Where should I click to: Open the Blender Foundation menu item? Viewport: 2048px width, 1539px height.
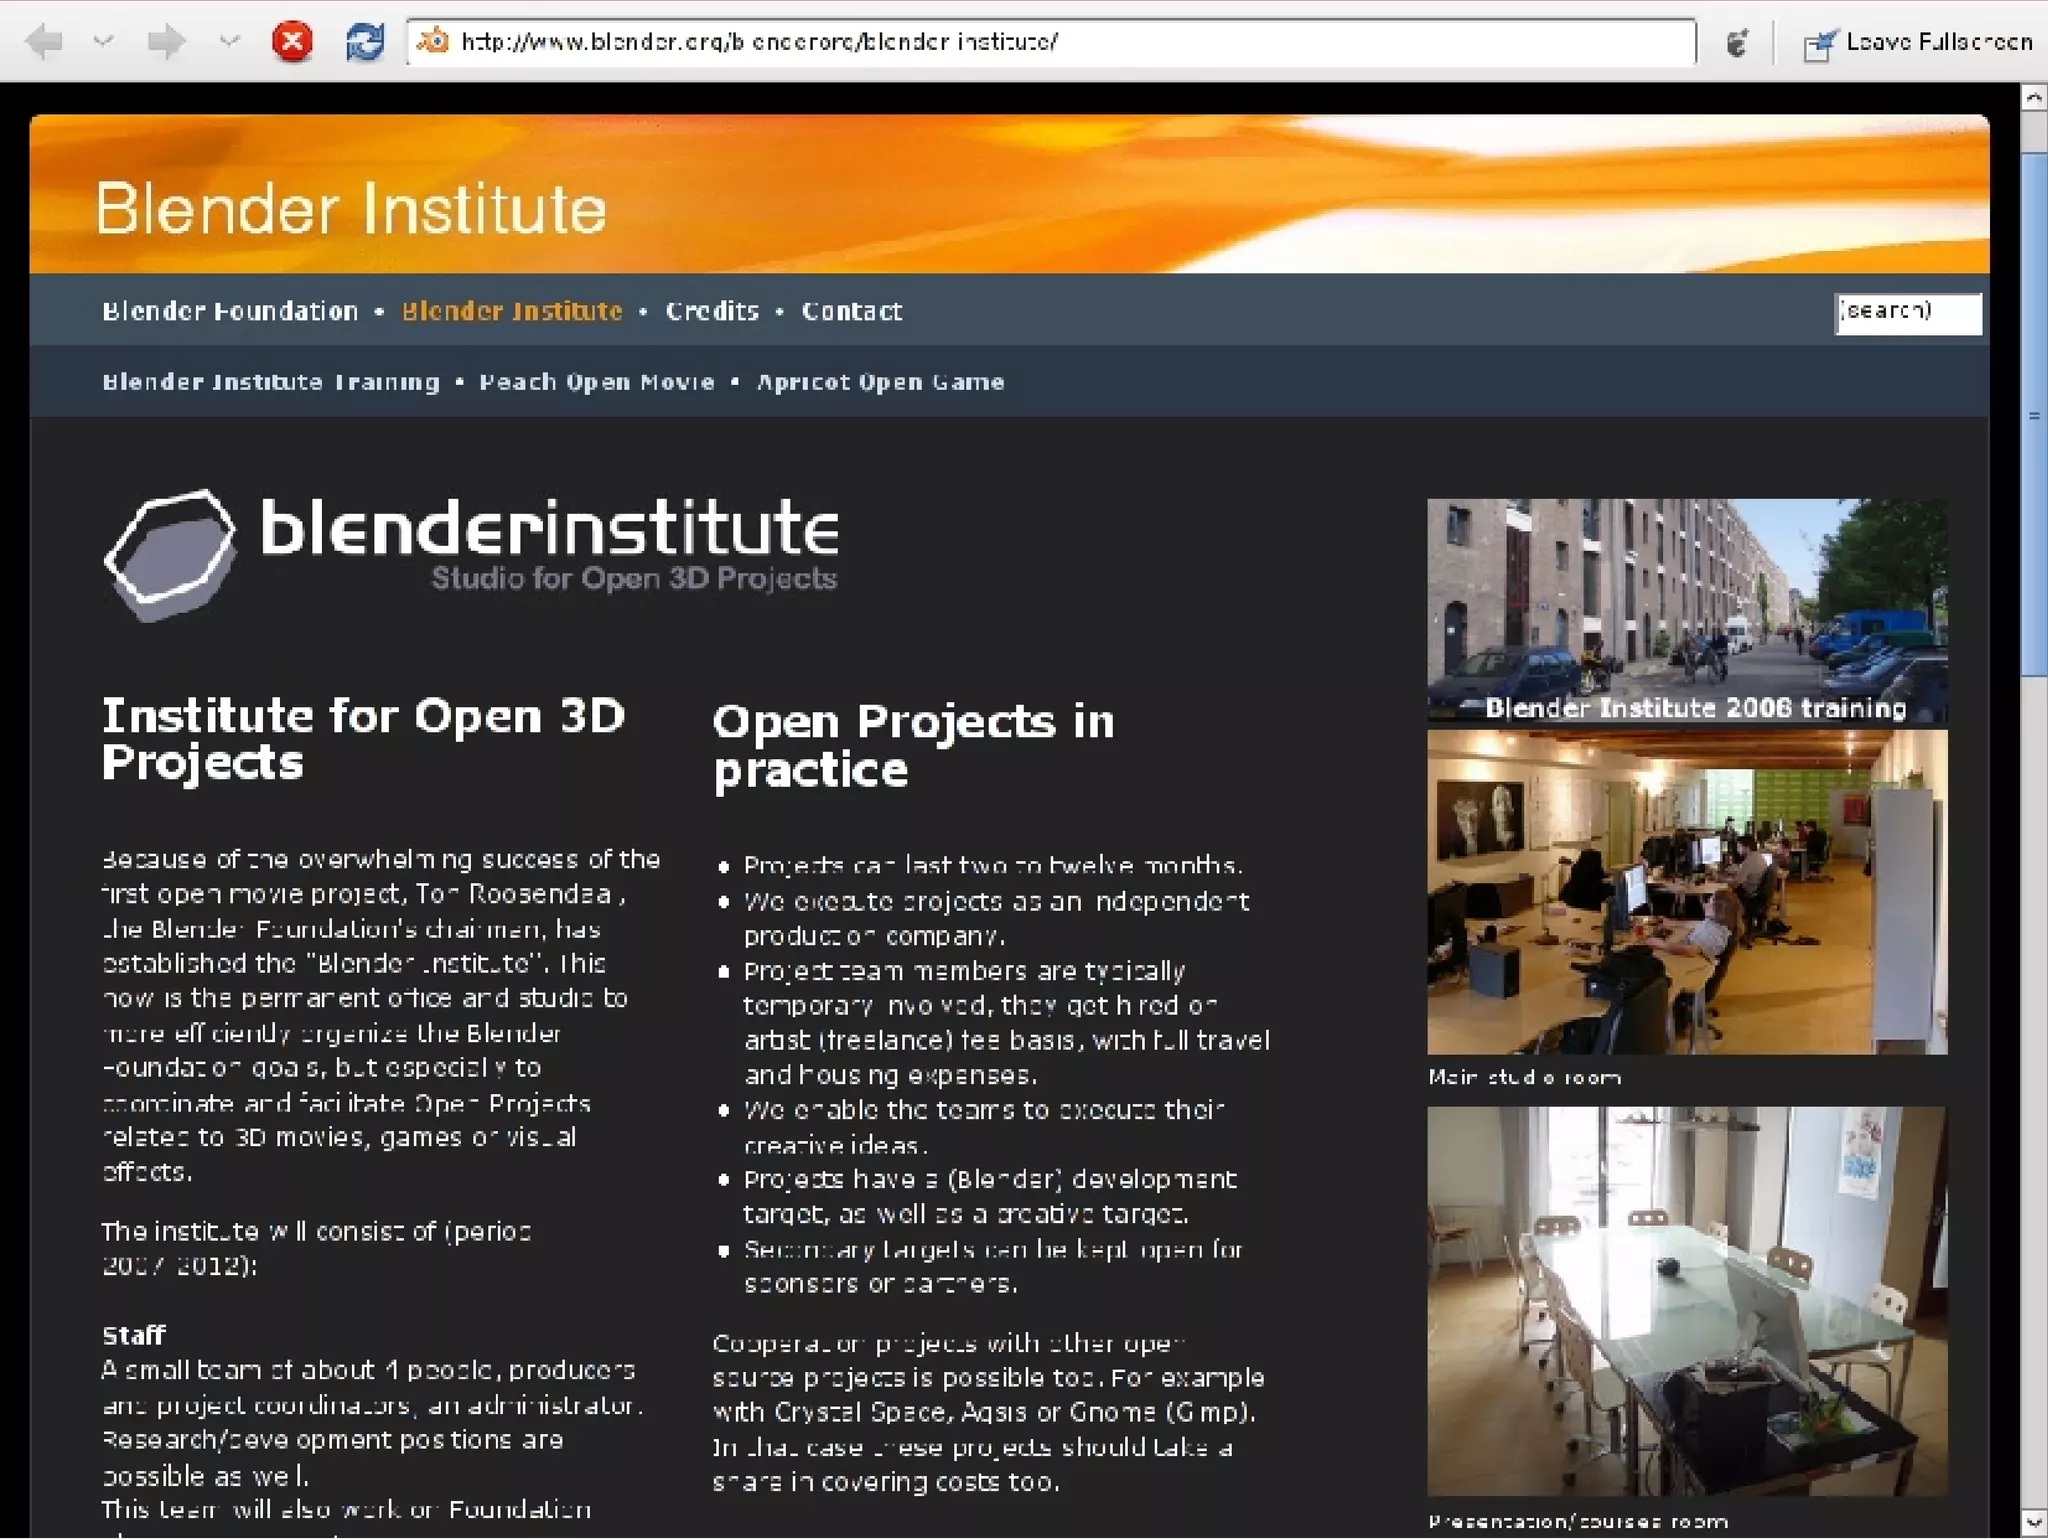coord(230,312)
